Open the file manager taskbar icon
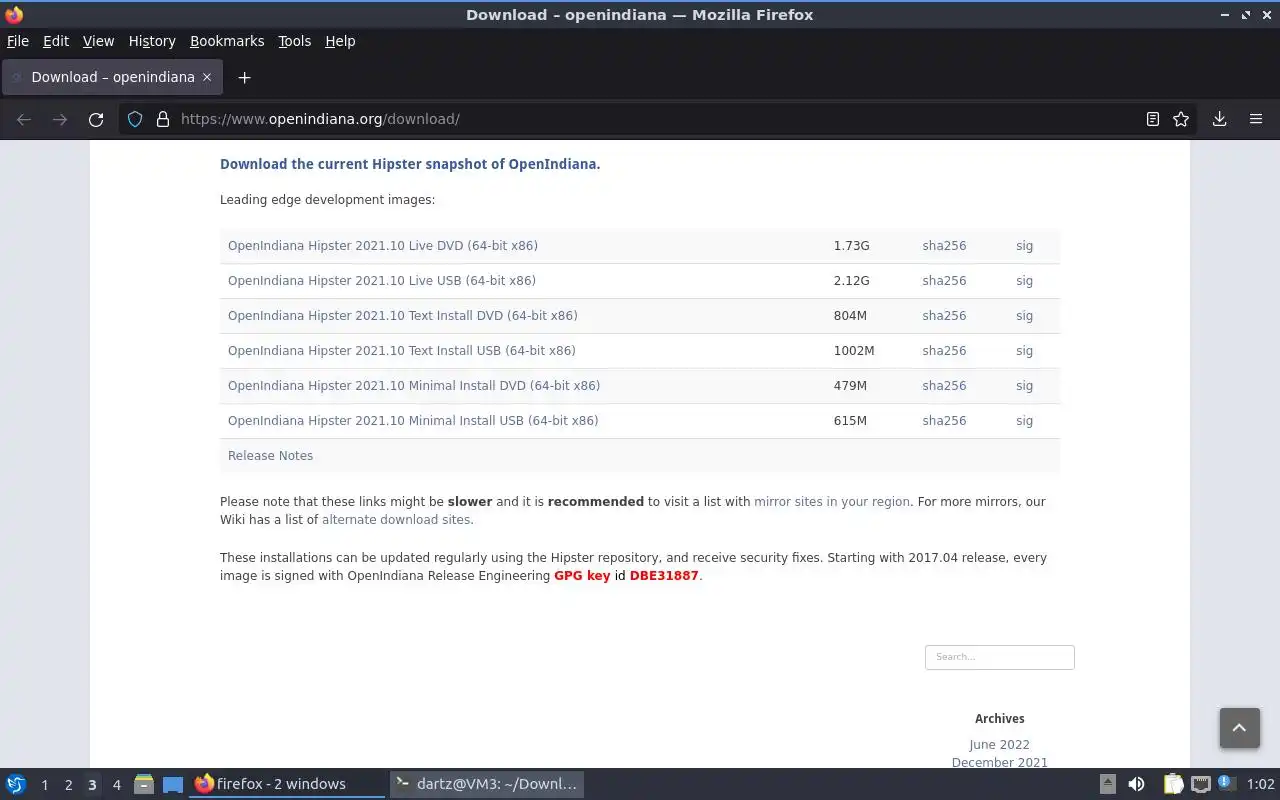The height and width of the screenshot is (800, 1280). pos(144,784)
